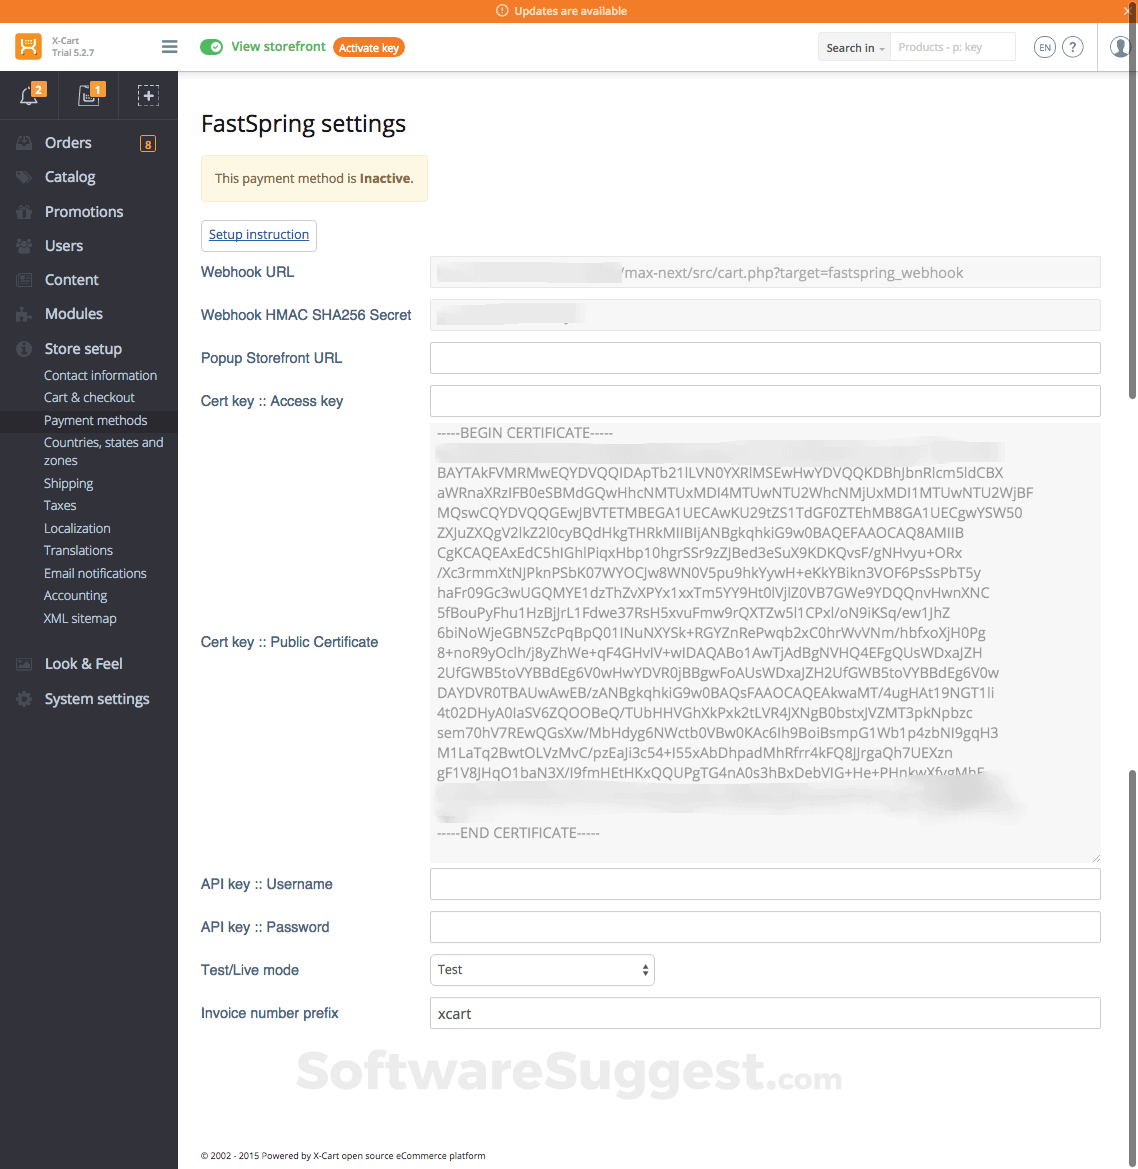Click the orders queue icon with badge 1
Screen dimensions: 1138x1169
89,94
